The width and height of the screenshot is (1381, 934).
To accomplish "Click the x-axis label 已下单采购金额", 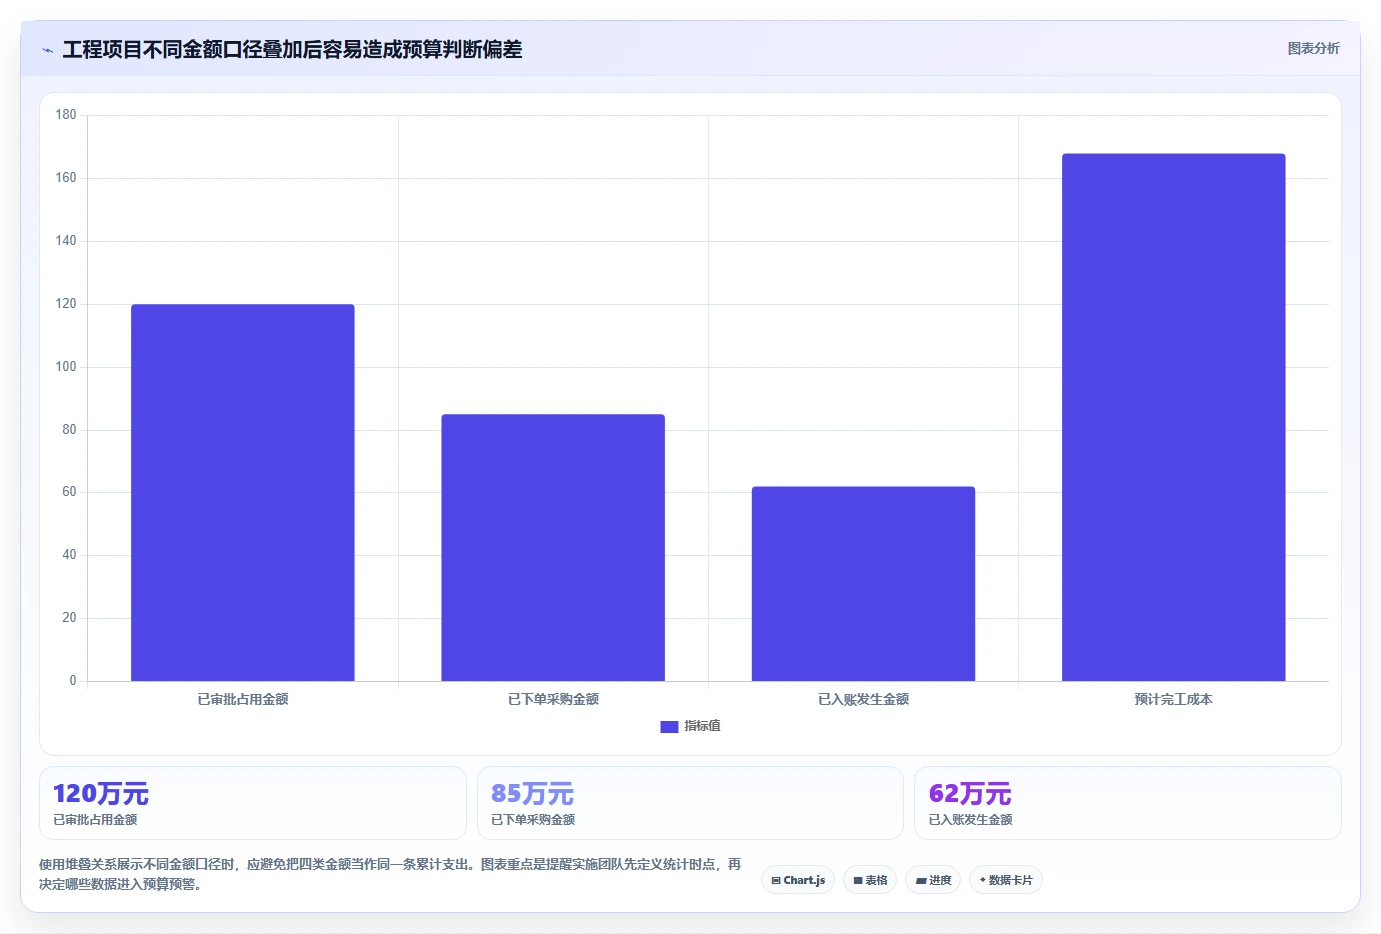I will 553,699.
